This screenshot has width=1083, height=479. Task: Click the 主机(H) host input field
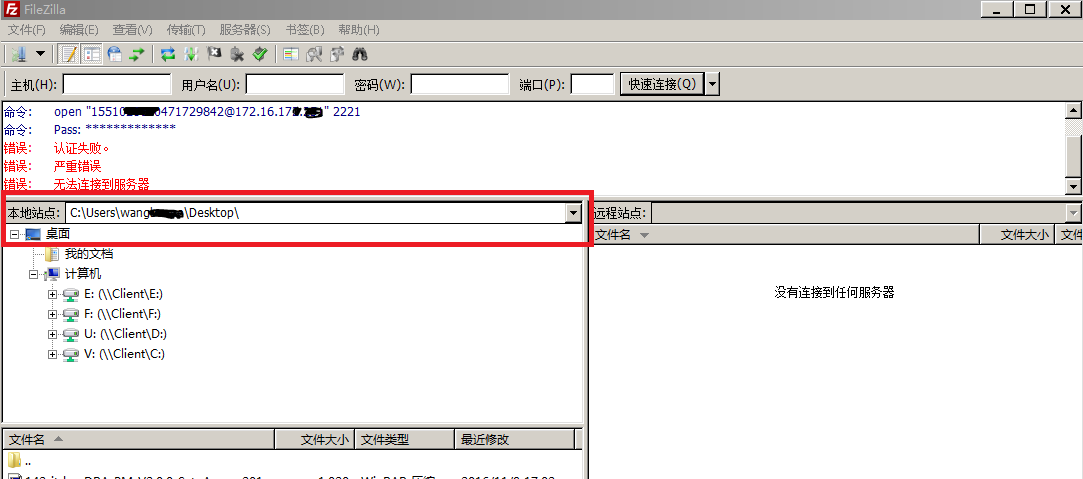tap(117, 84)
